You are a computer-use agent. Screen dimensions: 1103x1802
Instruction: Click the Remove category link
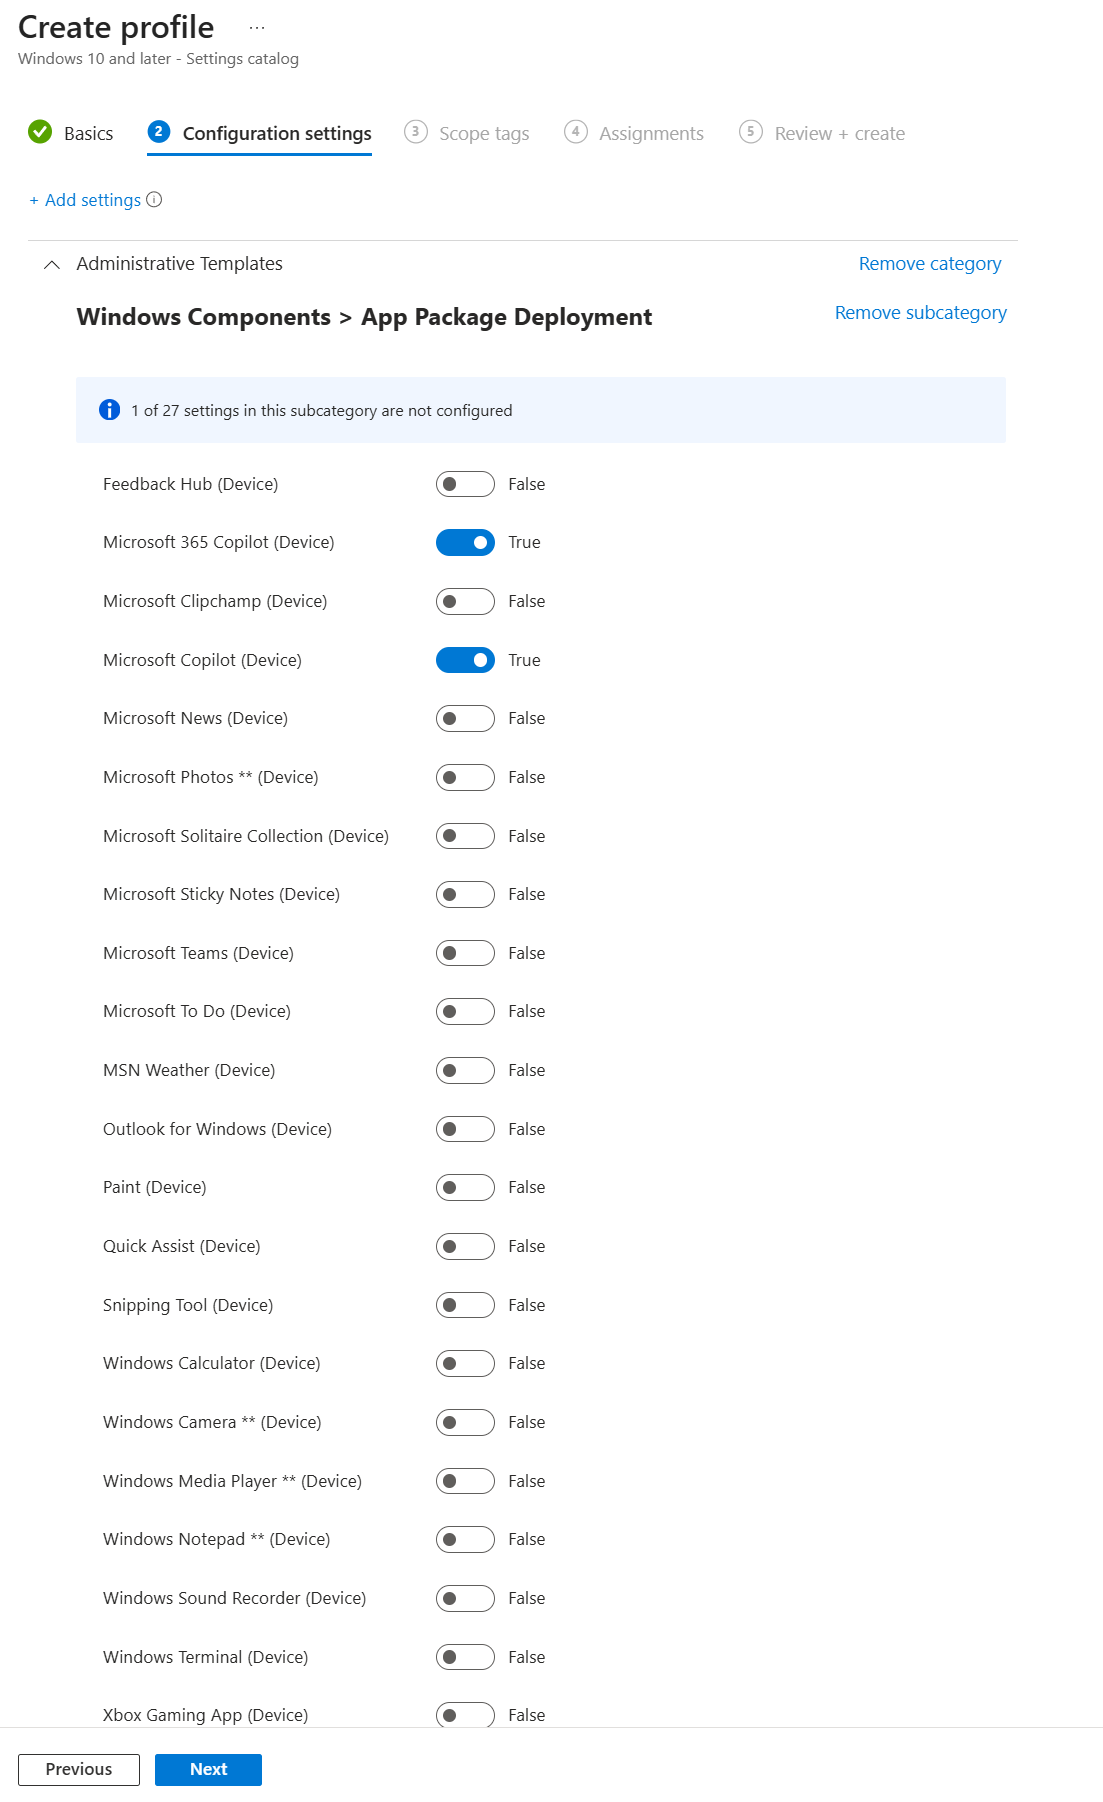929,264
